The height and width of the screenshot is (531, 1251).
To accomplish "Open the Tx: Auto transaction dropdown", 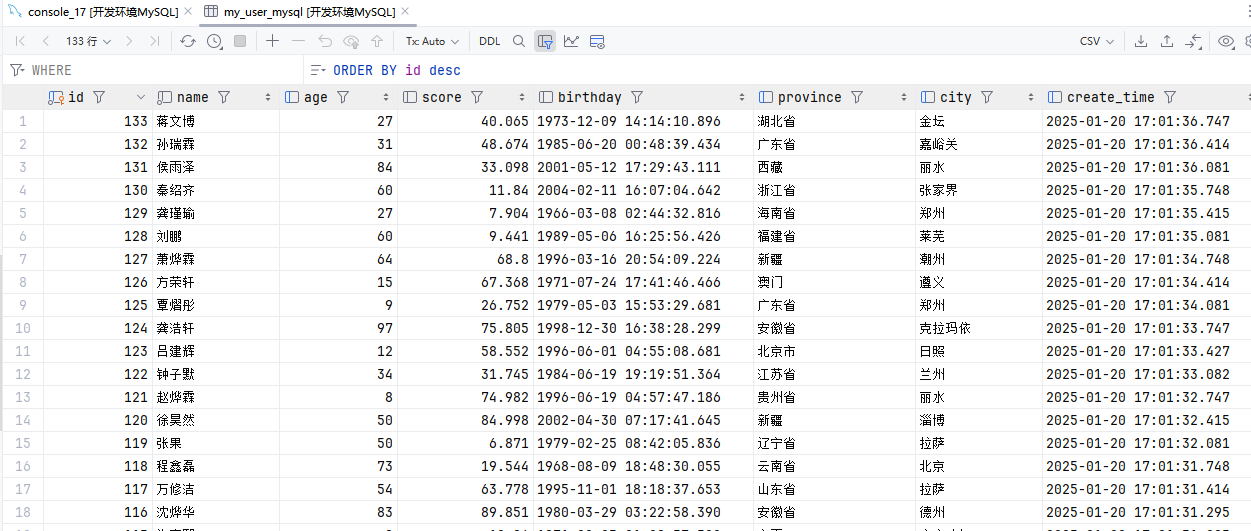I will tap(432, 41).
